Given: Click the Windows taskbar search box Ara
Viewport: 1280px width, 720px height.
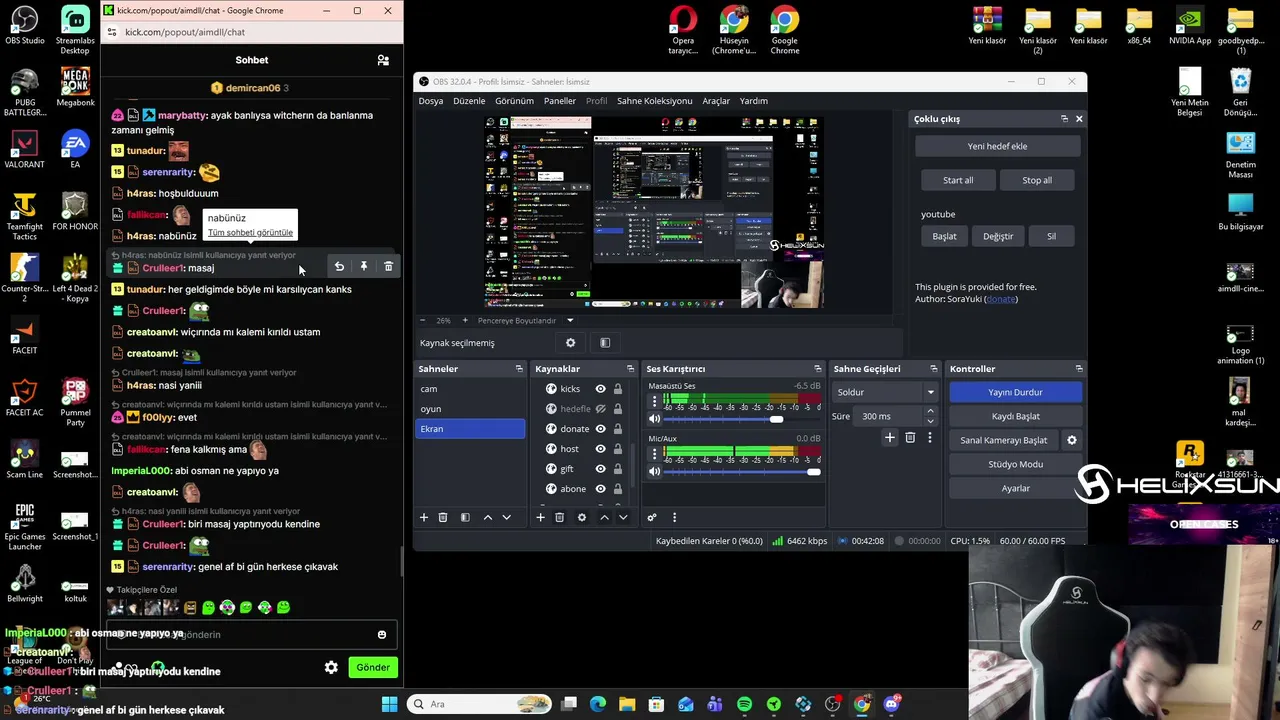Looking at the screenshot, I should point(478,704).
